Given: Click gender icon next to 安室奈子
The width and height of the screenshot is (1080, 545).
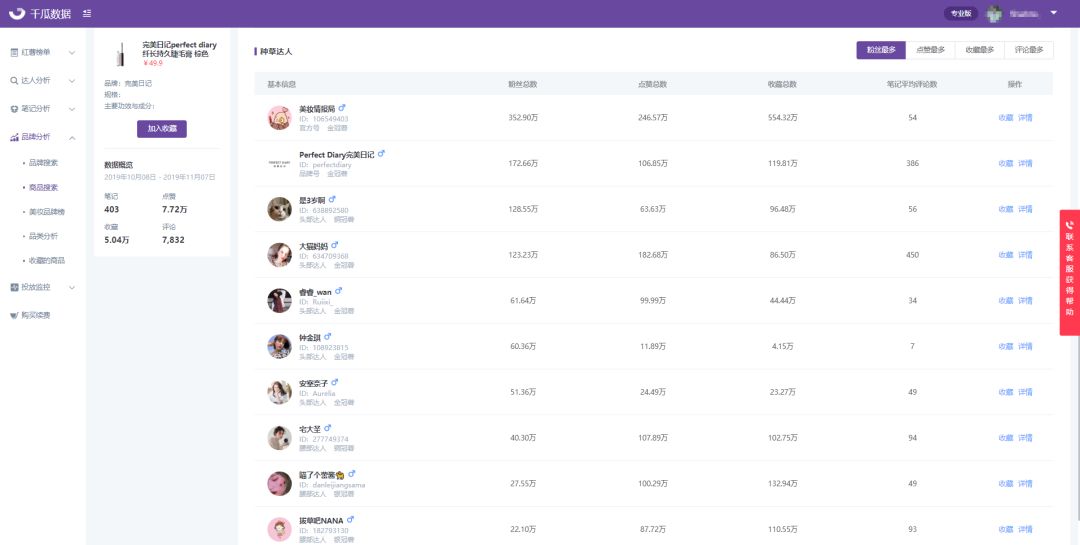Looking at the screenshot, I should pos(335,382).
